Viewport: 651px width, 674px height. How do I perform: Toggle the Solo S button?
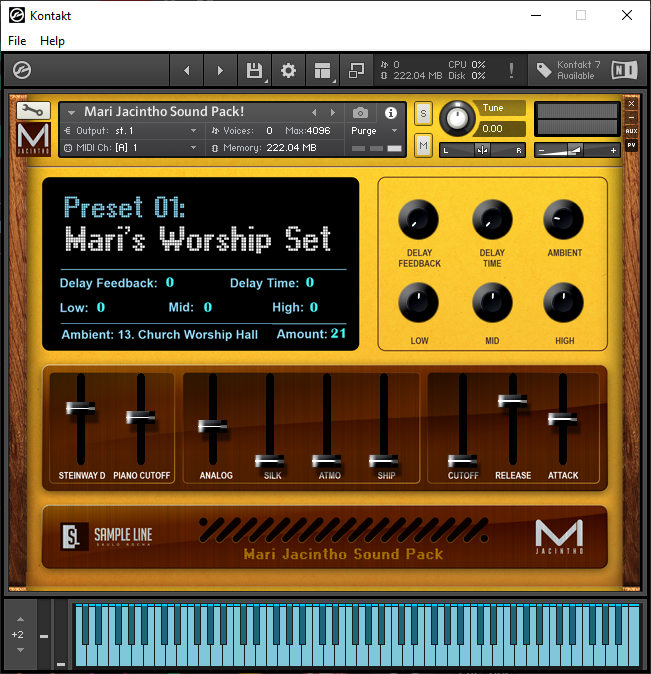coord(424,114)
